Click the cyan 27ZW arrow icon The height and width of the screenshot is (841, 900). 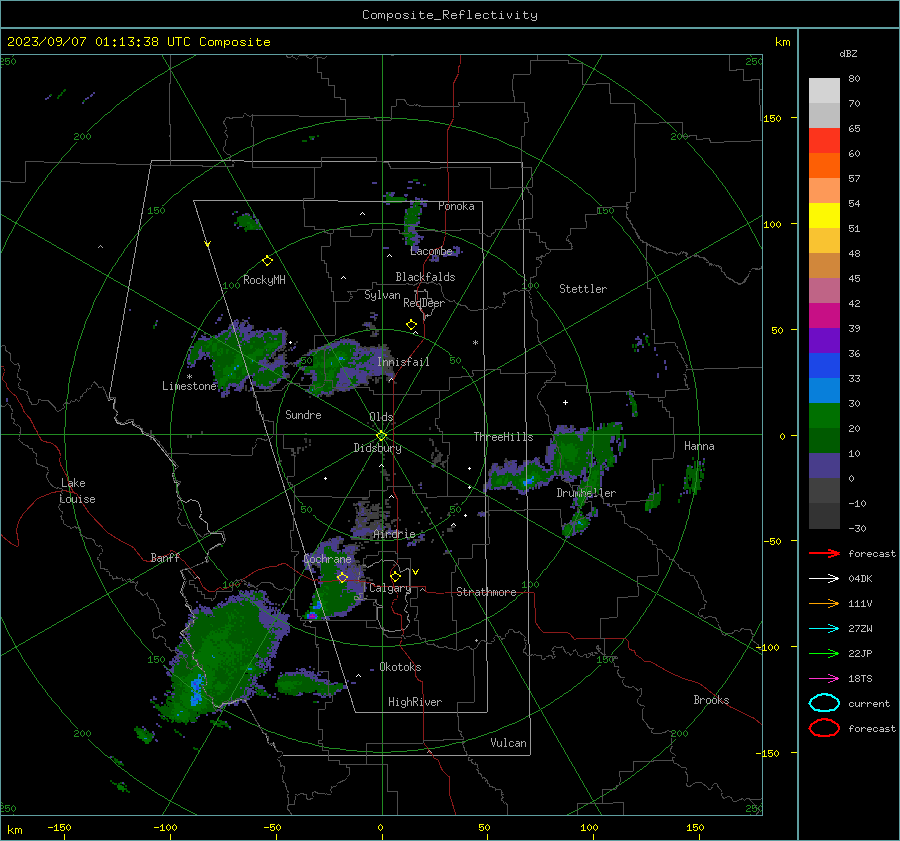pos(824,629)
